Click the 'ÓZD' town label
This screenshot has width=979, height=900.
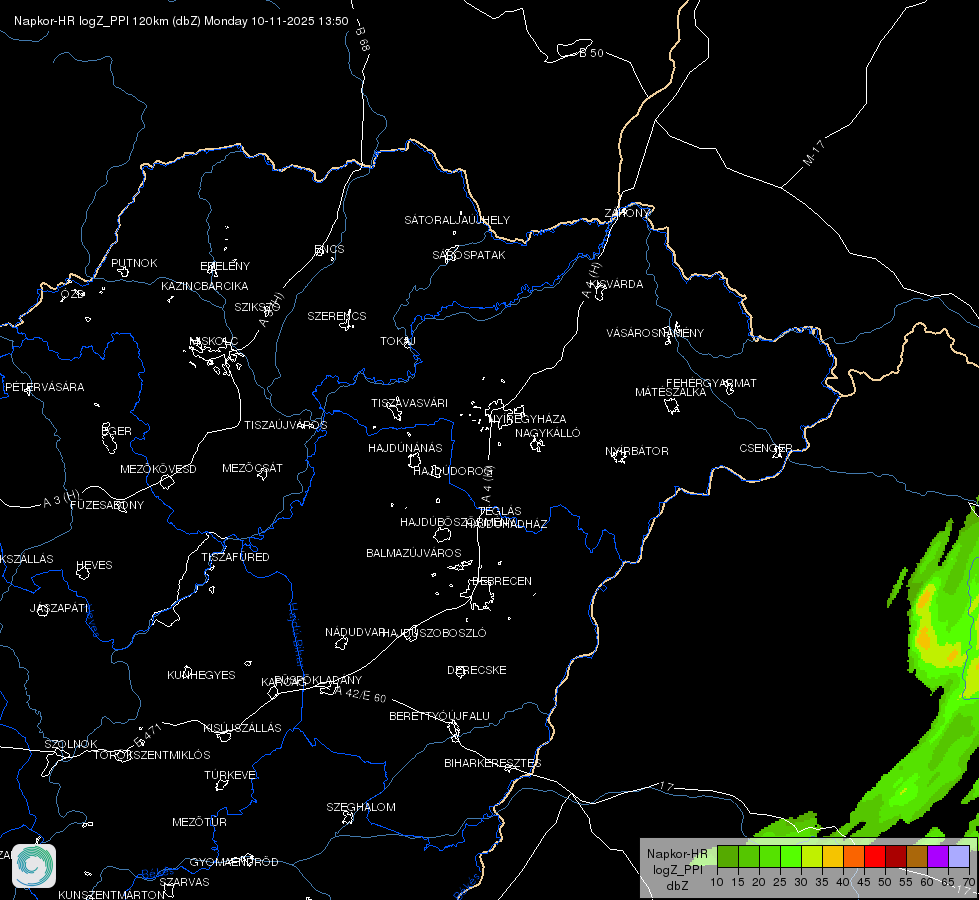point(72,294)
